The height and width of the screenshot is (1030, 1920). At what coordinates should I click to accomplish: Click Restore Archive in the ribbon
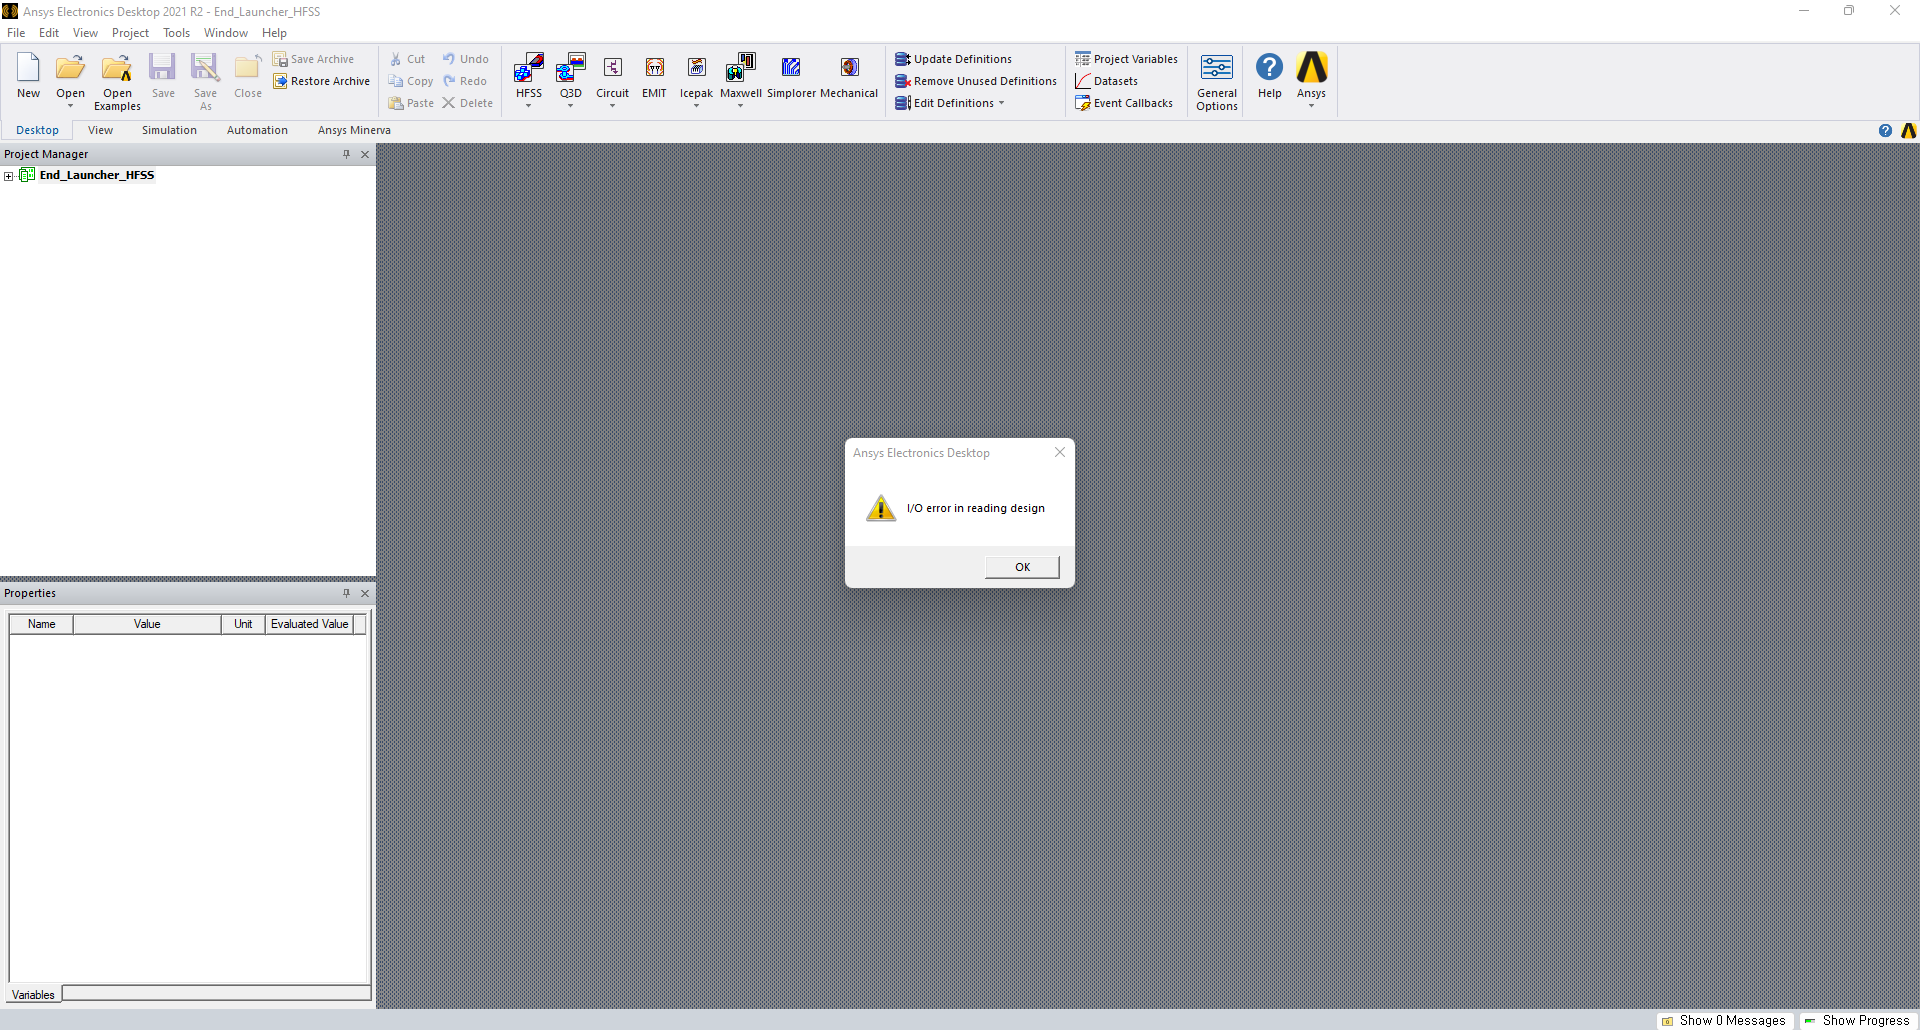[321, 81]
